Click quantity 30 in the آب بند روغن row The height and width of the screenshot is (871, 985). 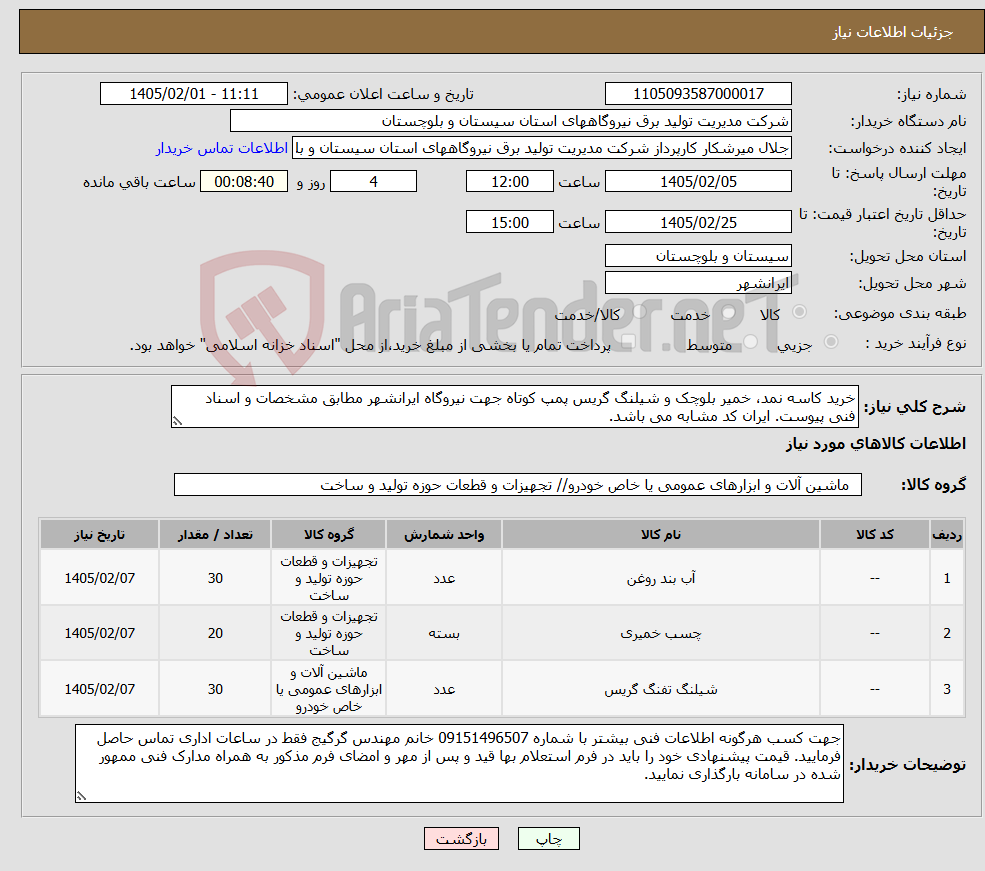(215, 578)
